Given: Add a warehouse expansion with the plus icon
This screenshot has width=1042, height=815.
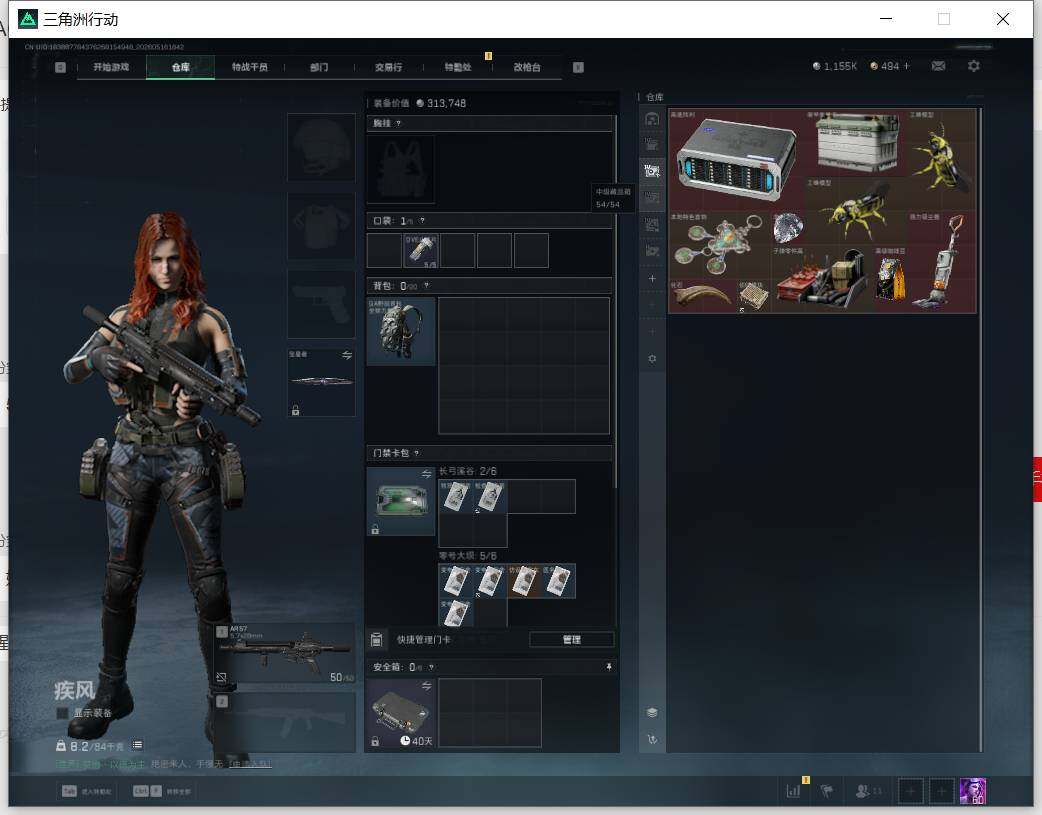Looking at the screenshot, I should point(652,279).
